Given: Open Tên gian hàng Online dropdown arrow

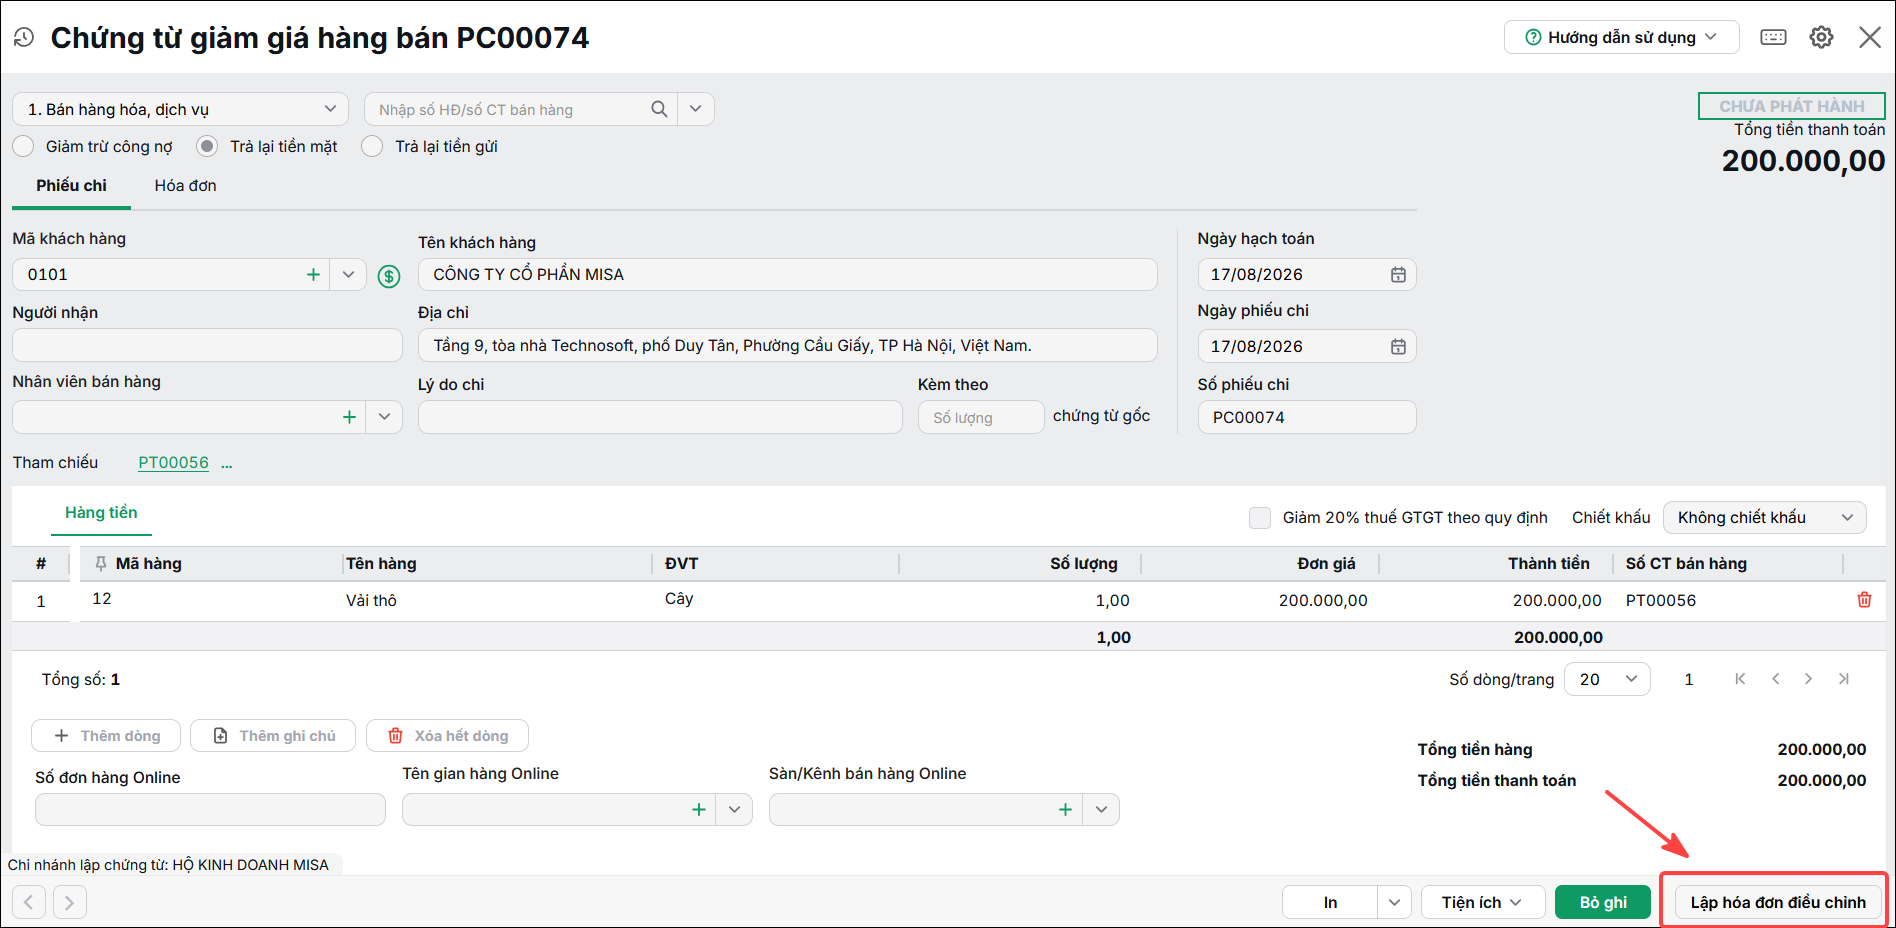Looking at the screenshot, I should [734, 809].
